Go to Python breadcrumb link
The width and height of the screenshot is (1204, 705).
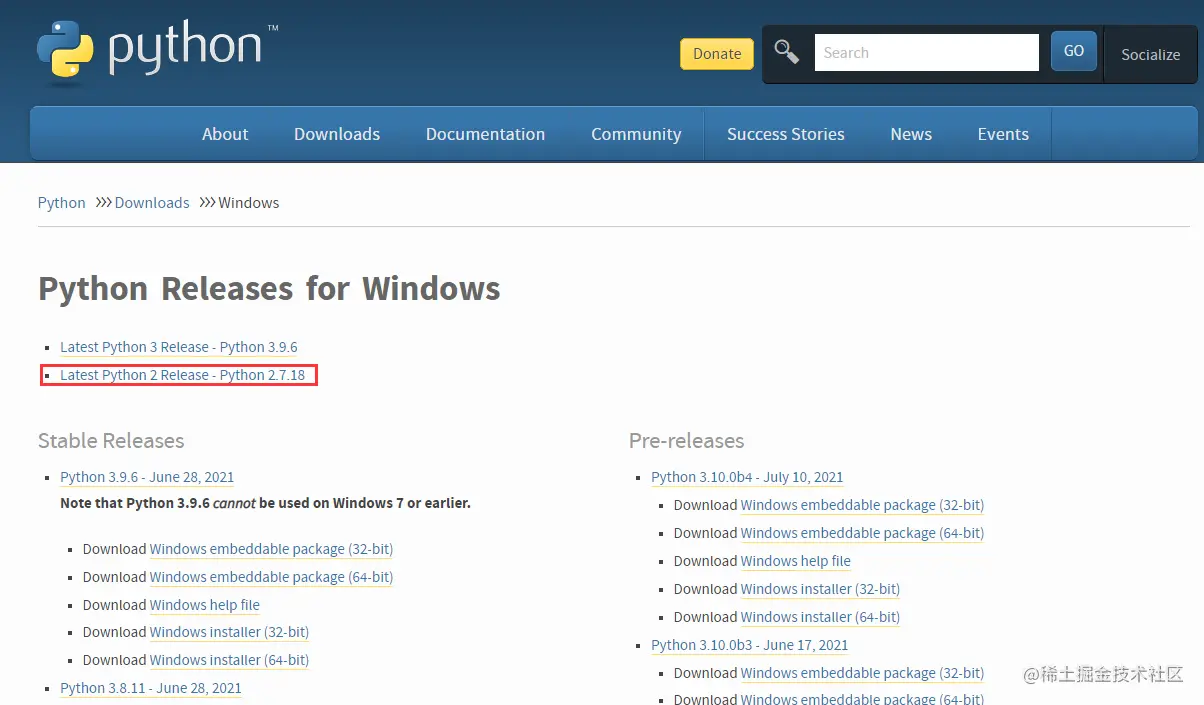click(62, 203)
